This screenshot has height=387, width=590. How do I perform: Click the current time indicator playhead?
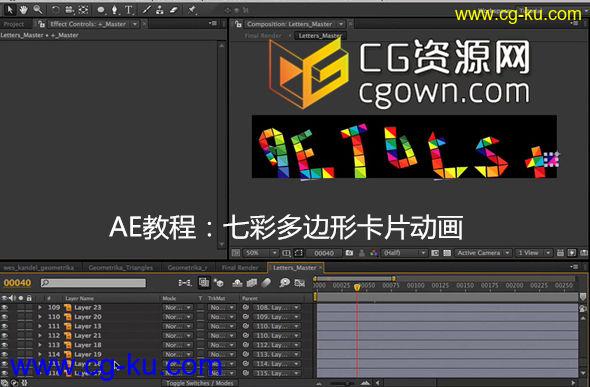tap(357, 287)
